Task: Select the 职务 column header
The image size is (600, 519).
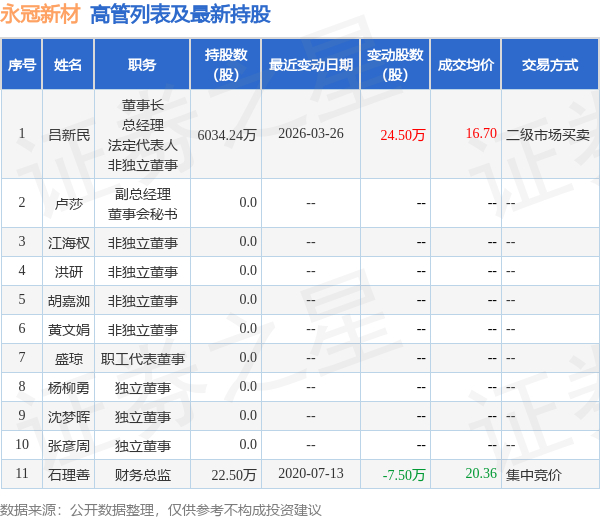Action: 142,64
